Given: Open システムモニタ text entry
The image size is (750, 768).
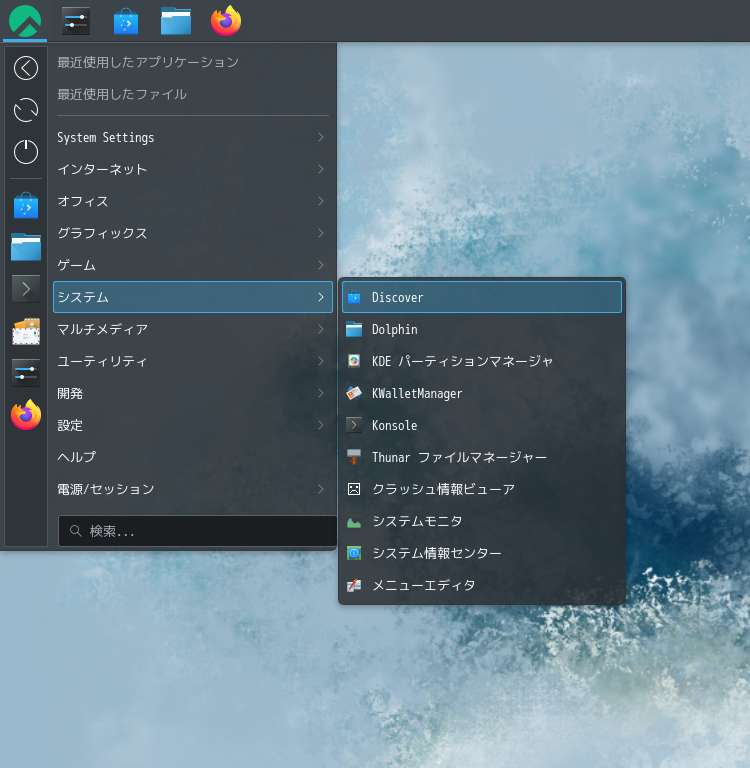Looking at the screenshot, I should tap(417, 521).
